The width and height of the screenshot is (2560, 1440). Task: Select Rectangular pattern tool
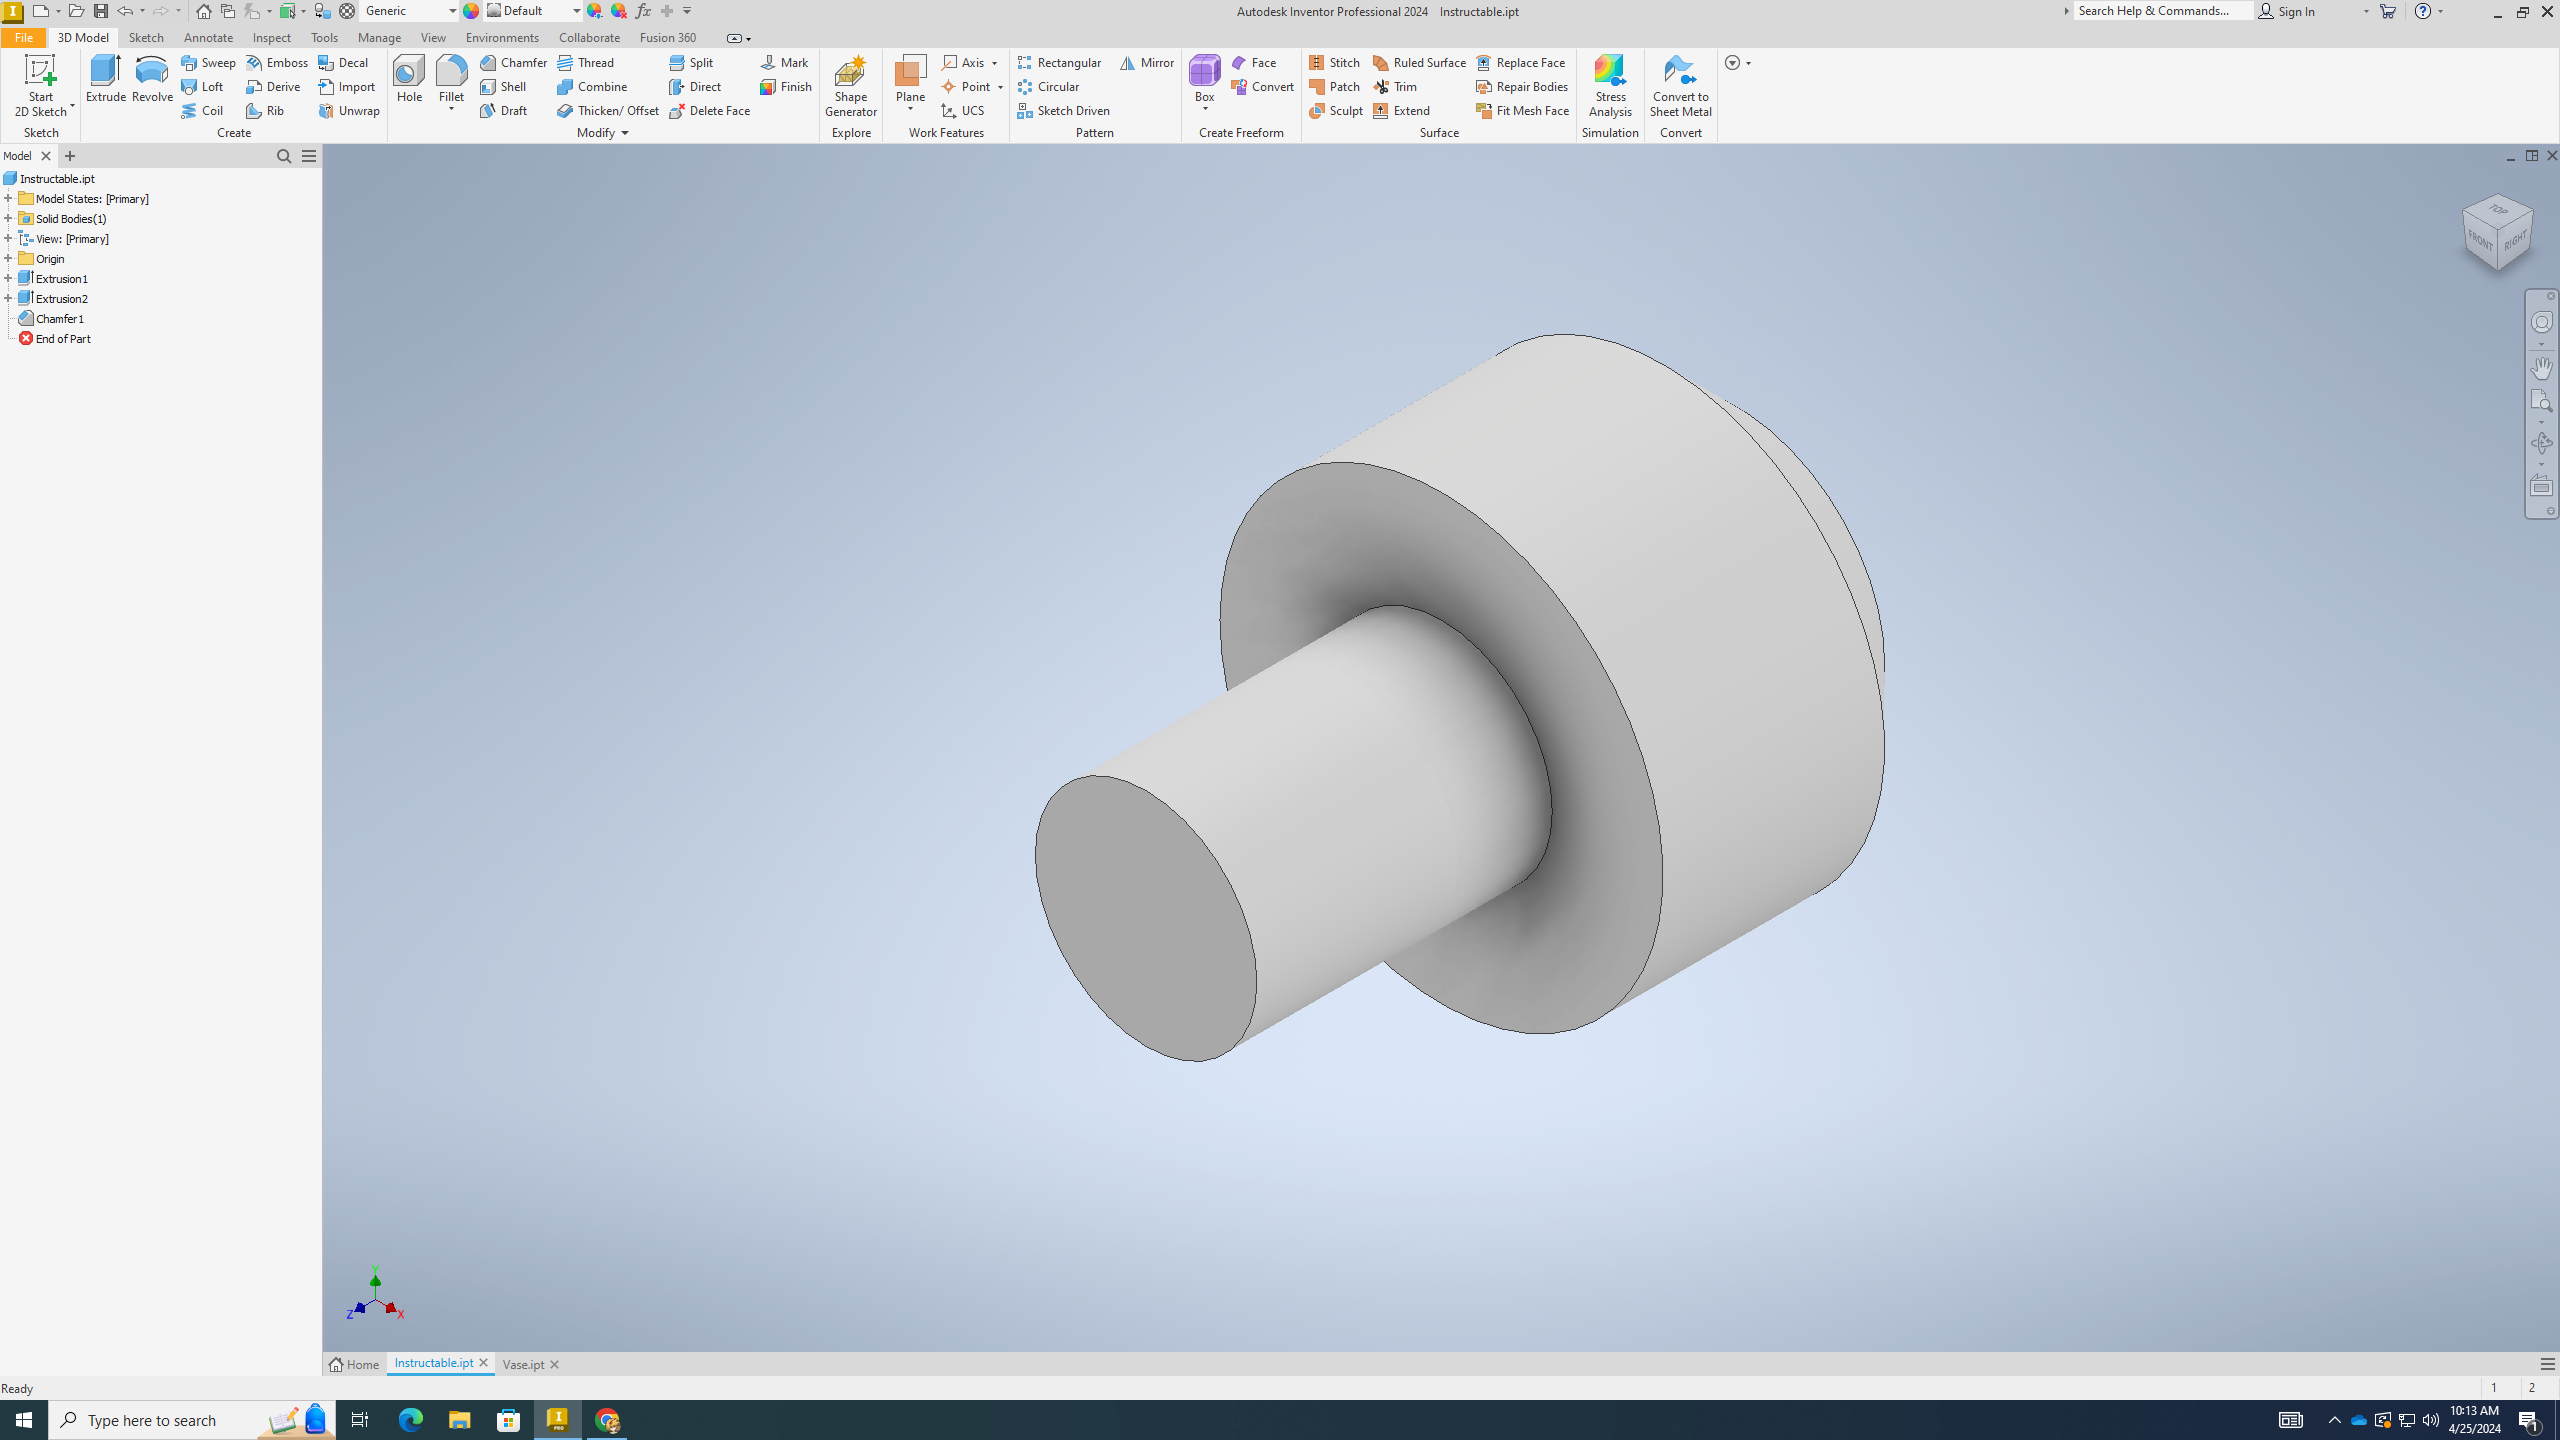(x=1059, y=62)
